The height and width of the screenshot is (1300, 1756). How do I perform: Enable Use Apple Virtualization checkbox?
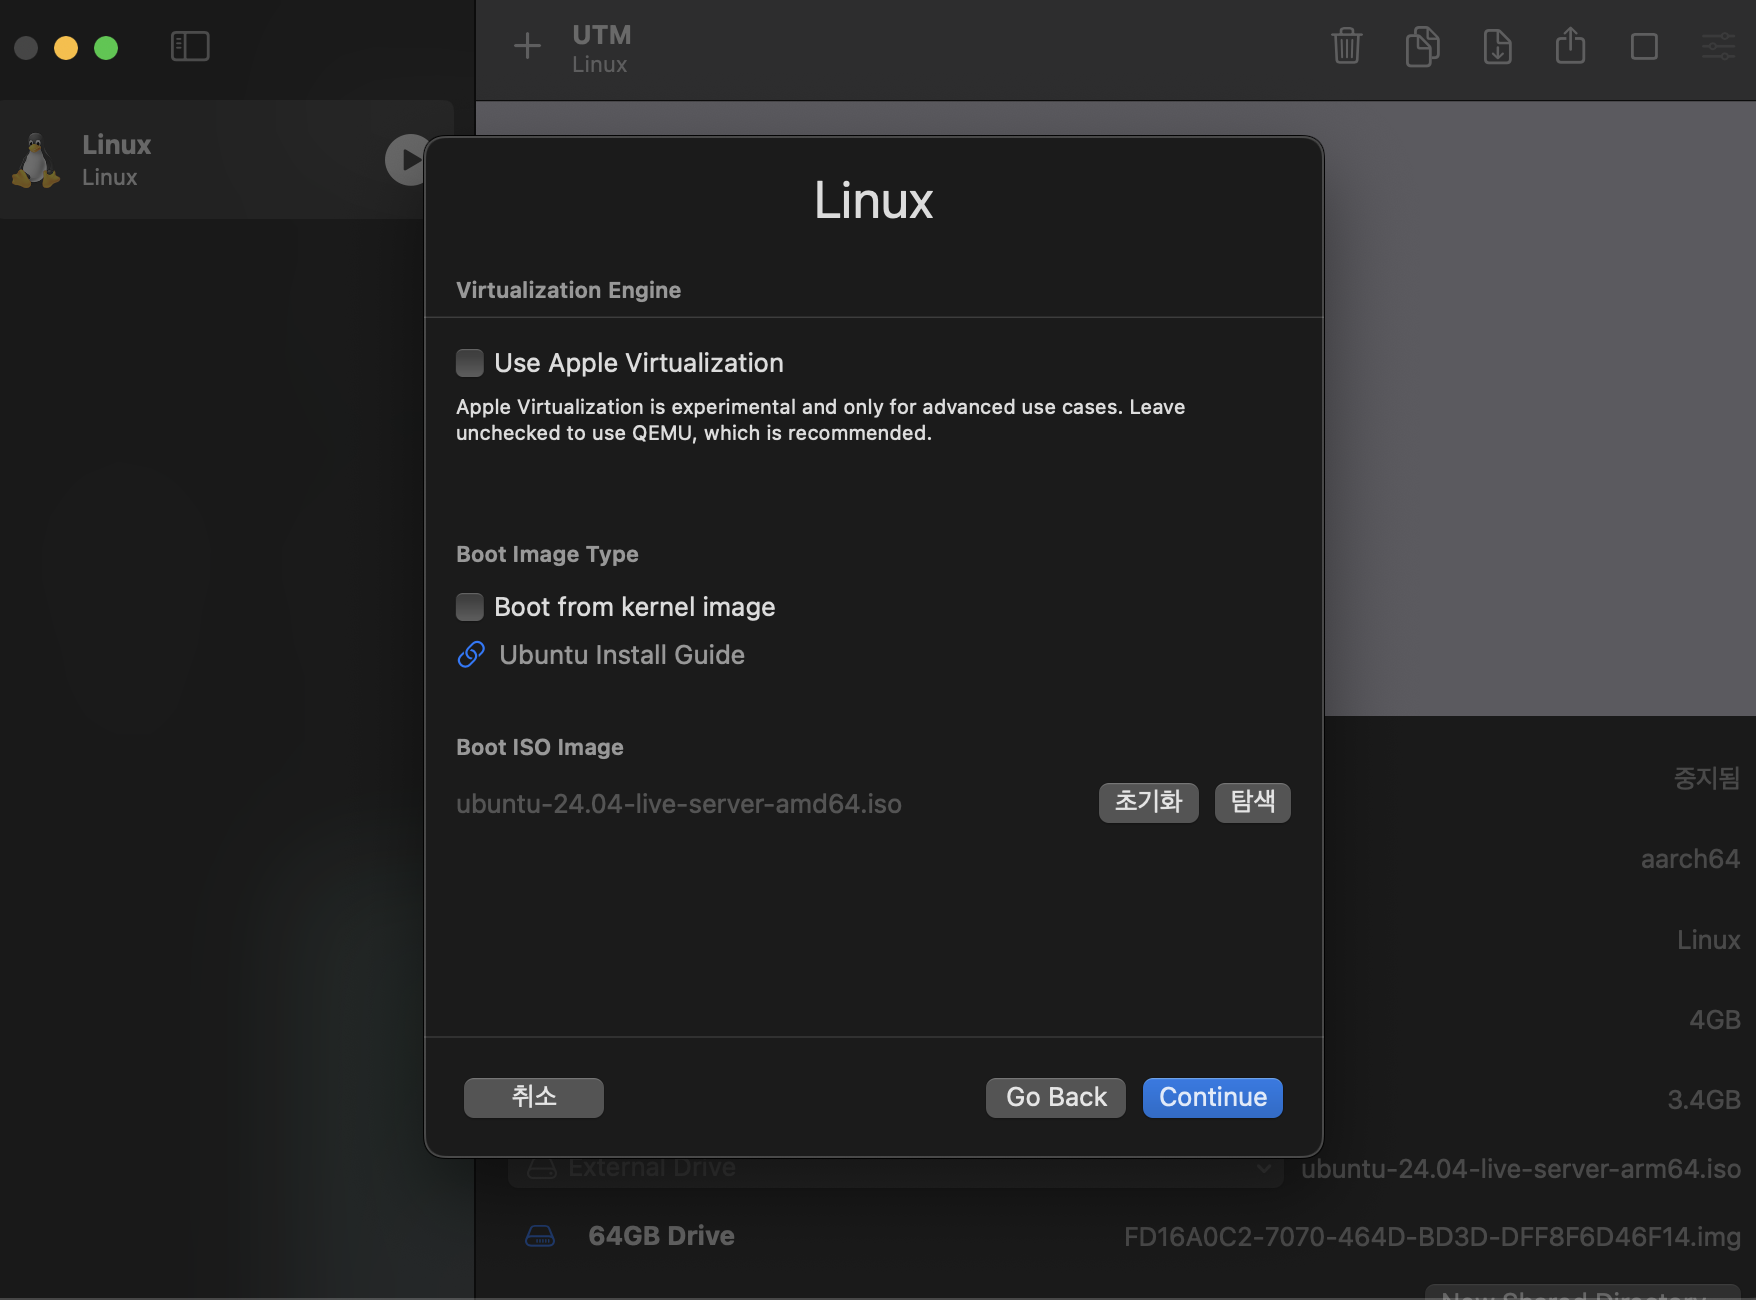470,363
